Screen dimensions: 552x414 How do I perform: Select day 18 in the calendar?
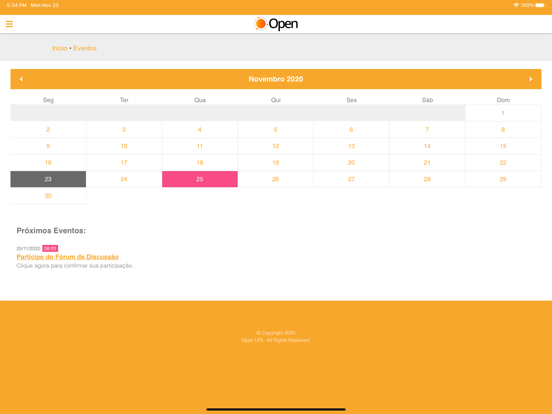(200, 163)
